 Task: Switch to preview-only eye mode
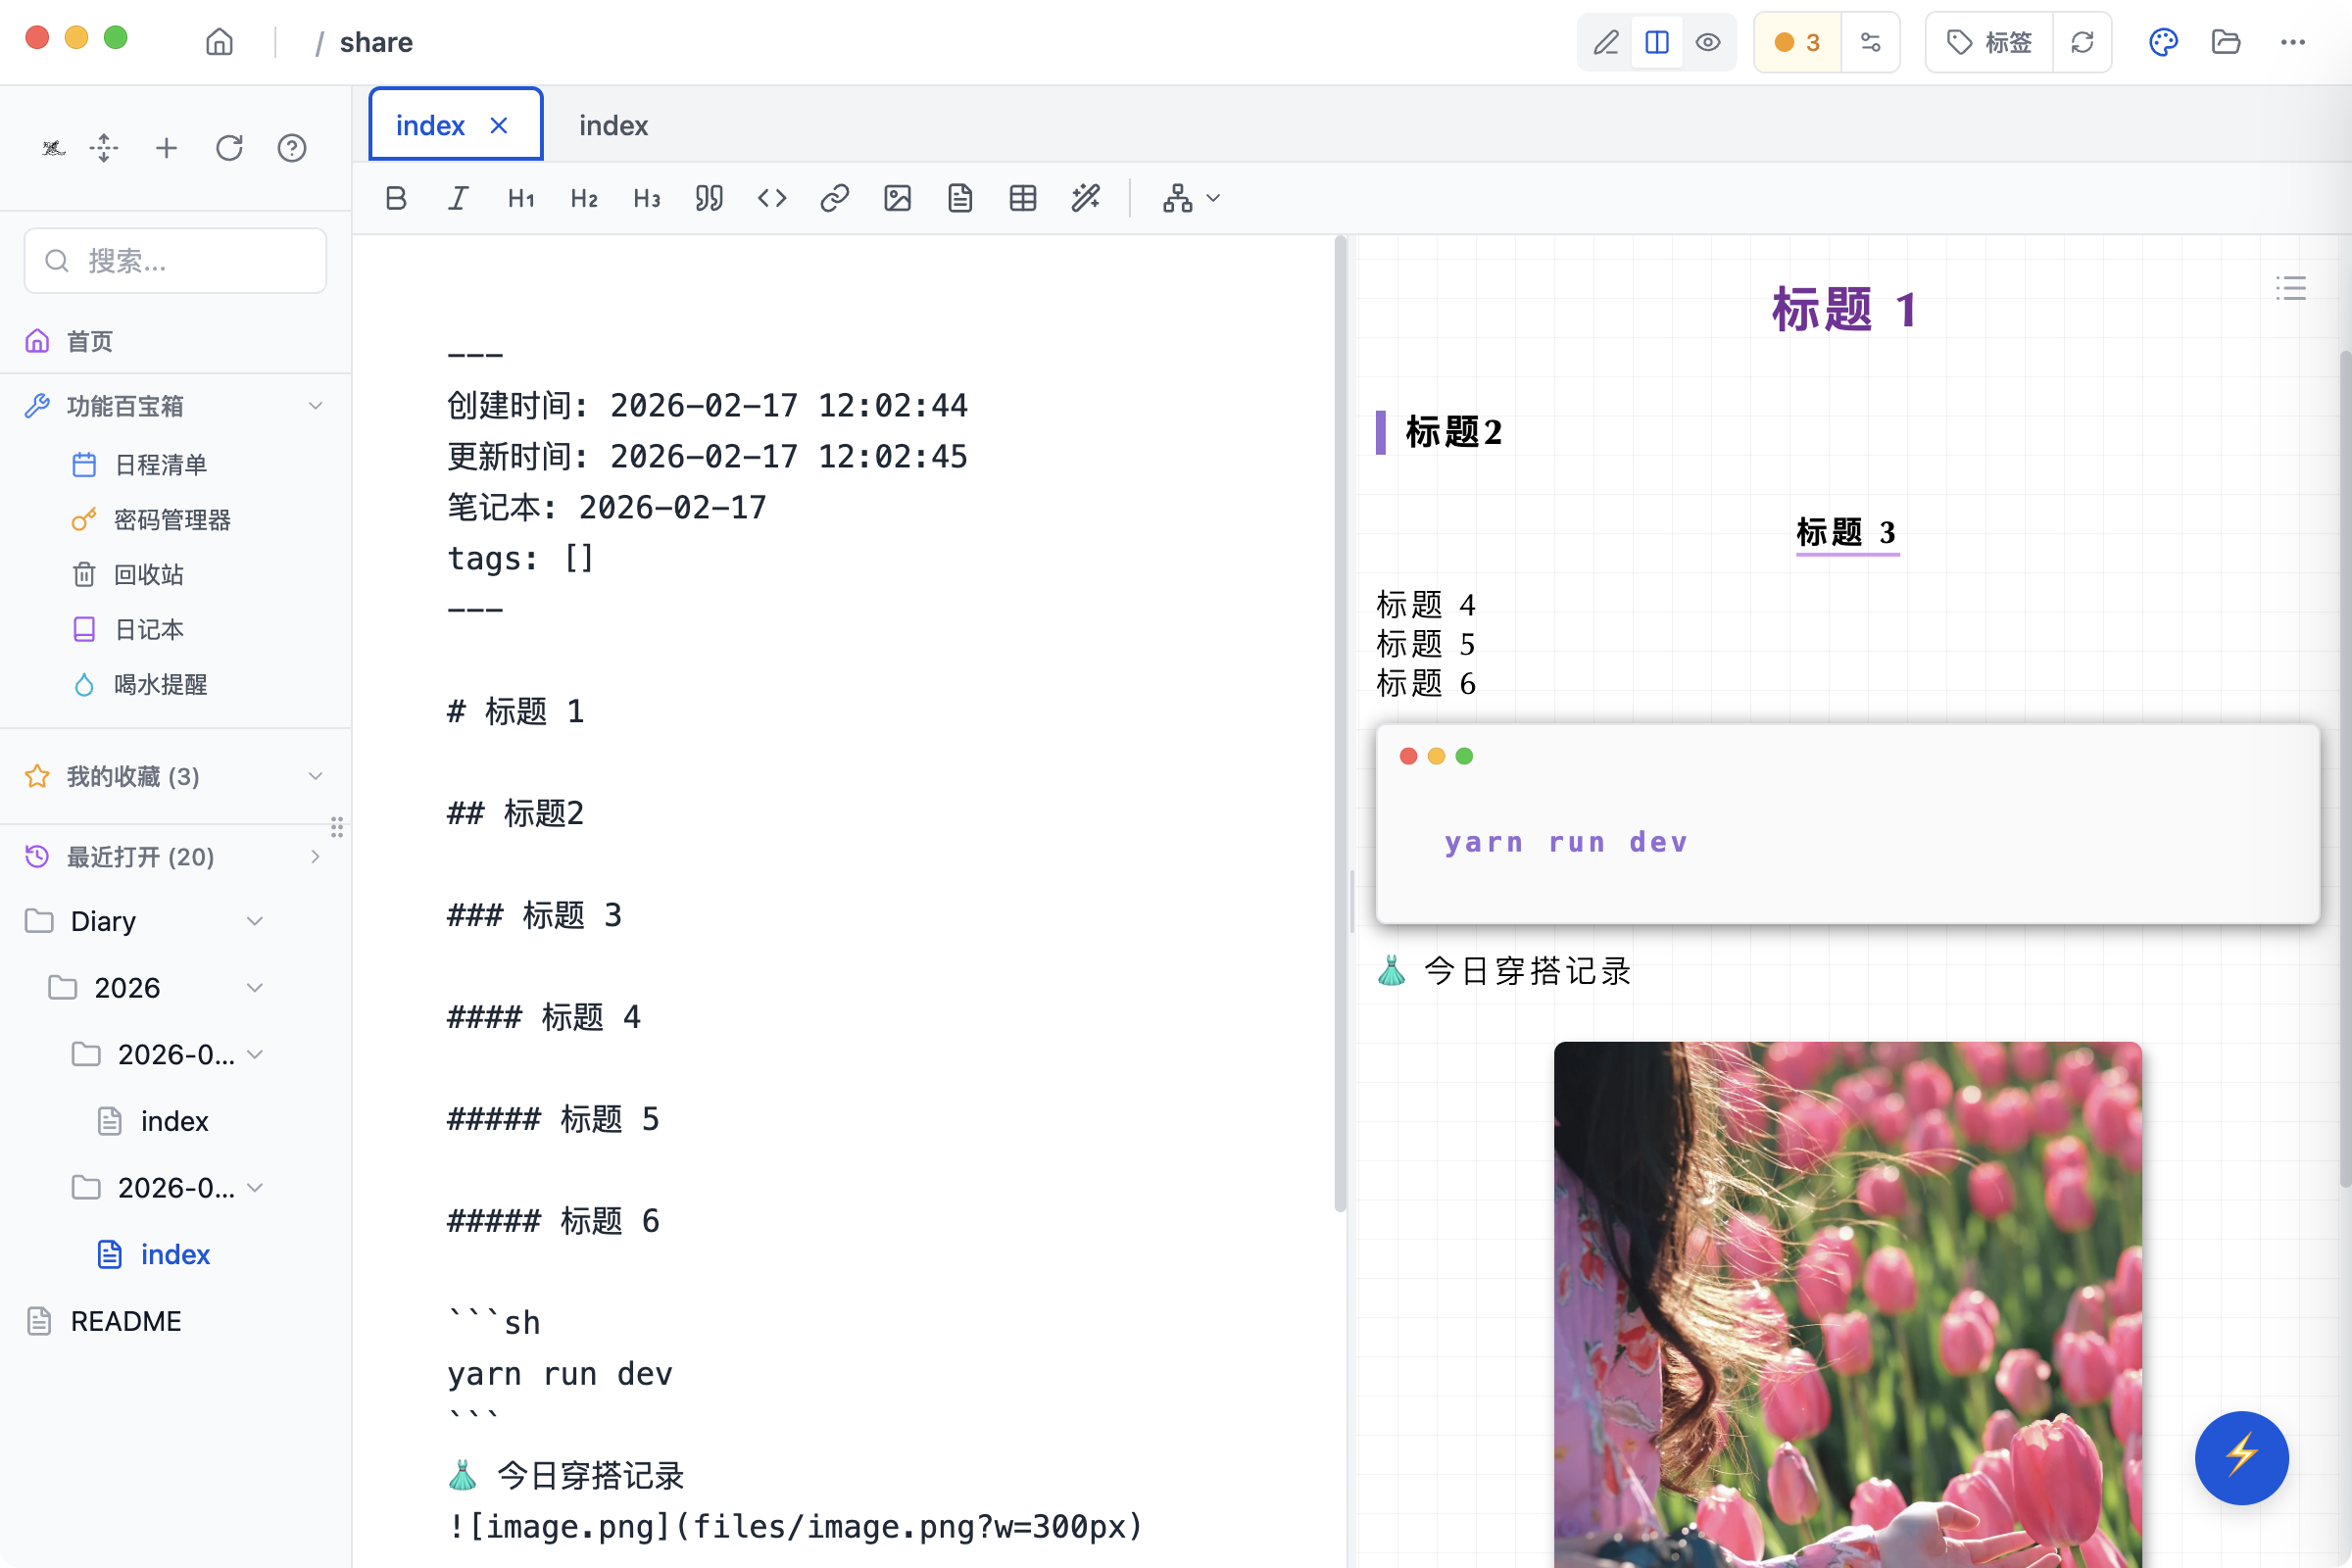click(x=1708, y=42)
